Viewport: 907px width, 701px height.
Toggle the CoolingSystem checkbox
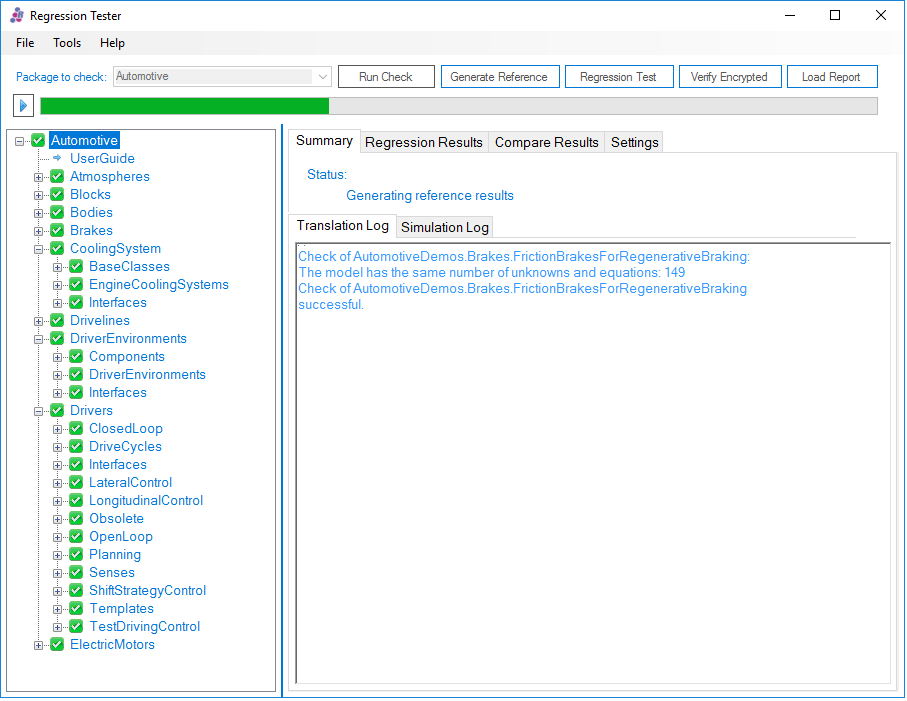pyautogui.click(x=57, y=248)
